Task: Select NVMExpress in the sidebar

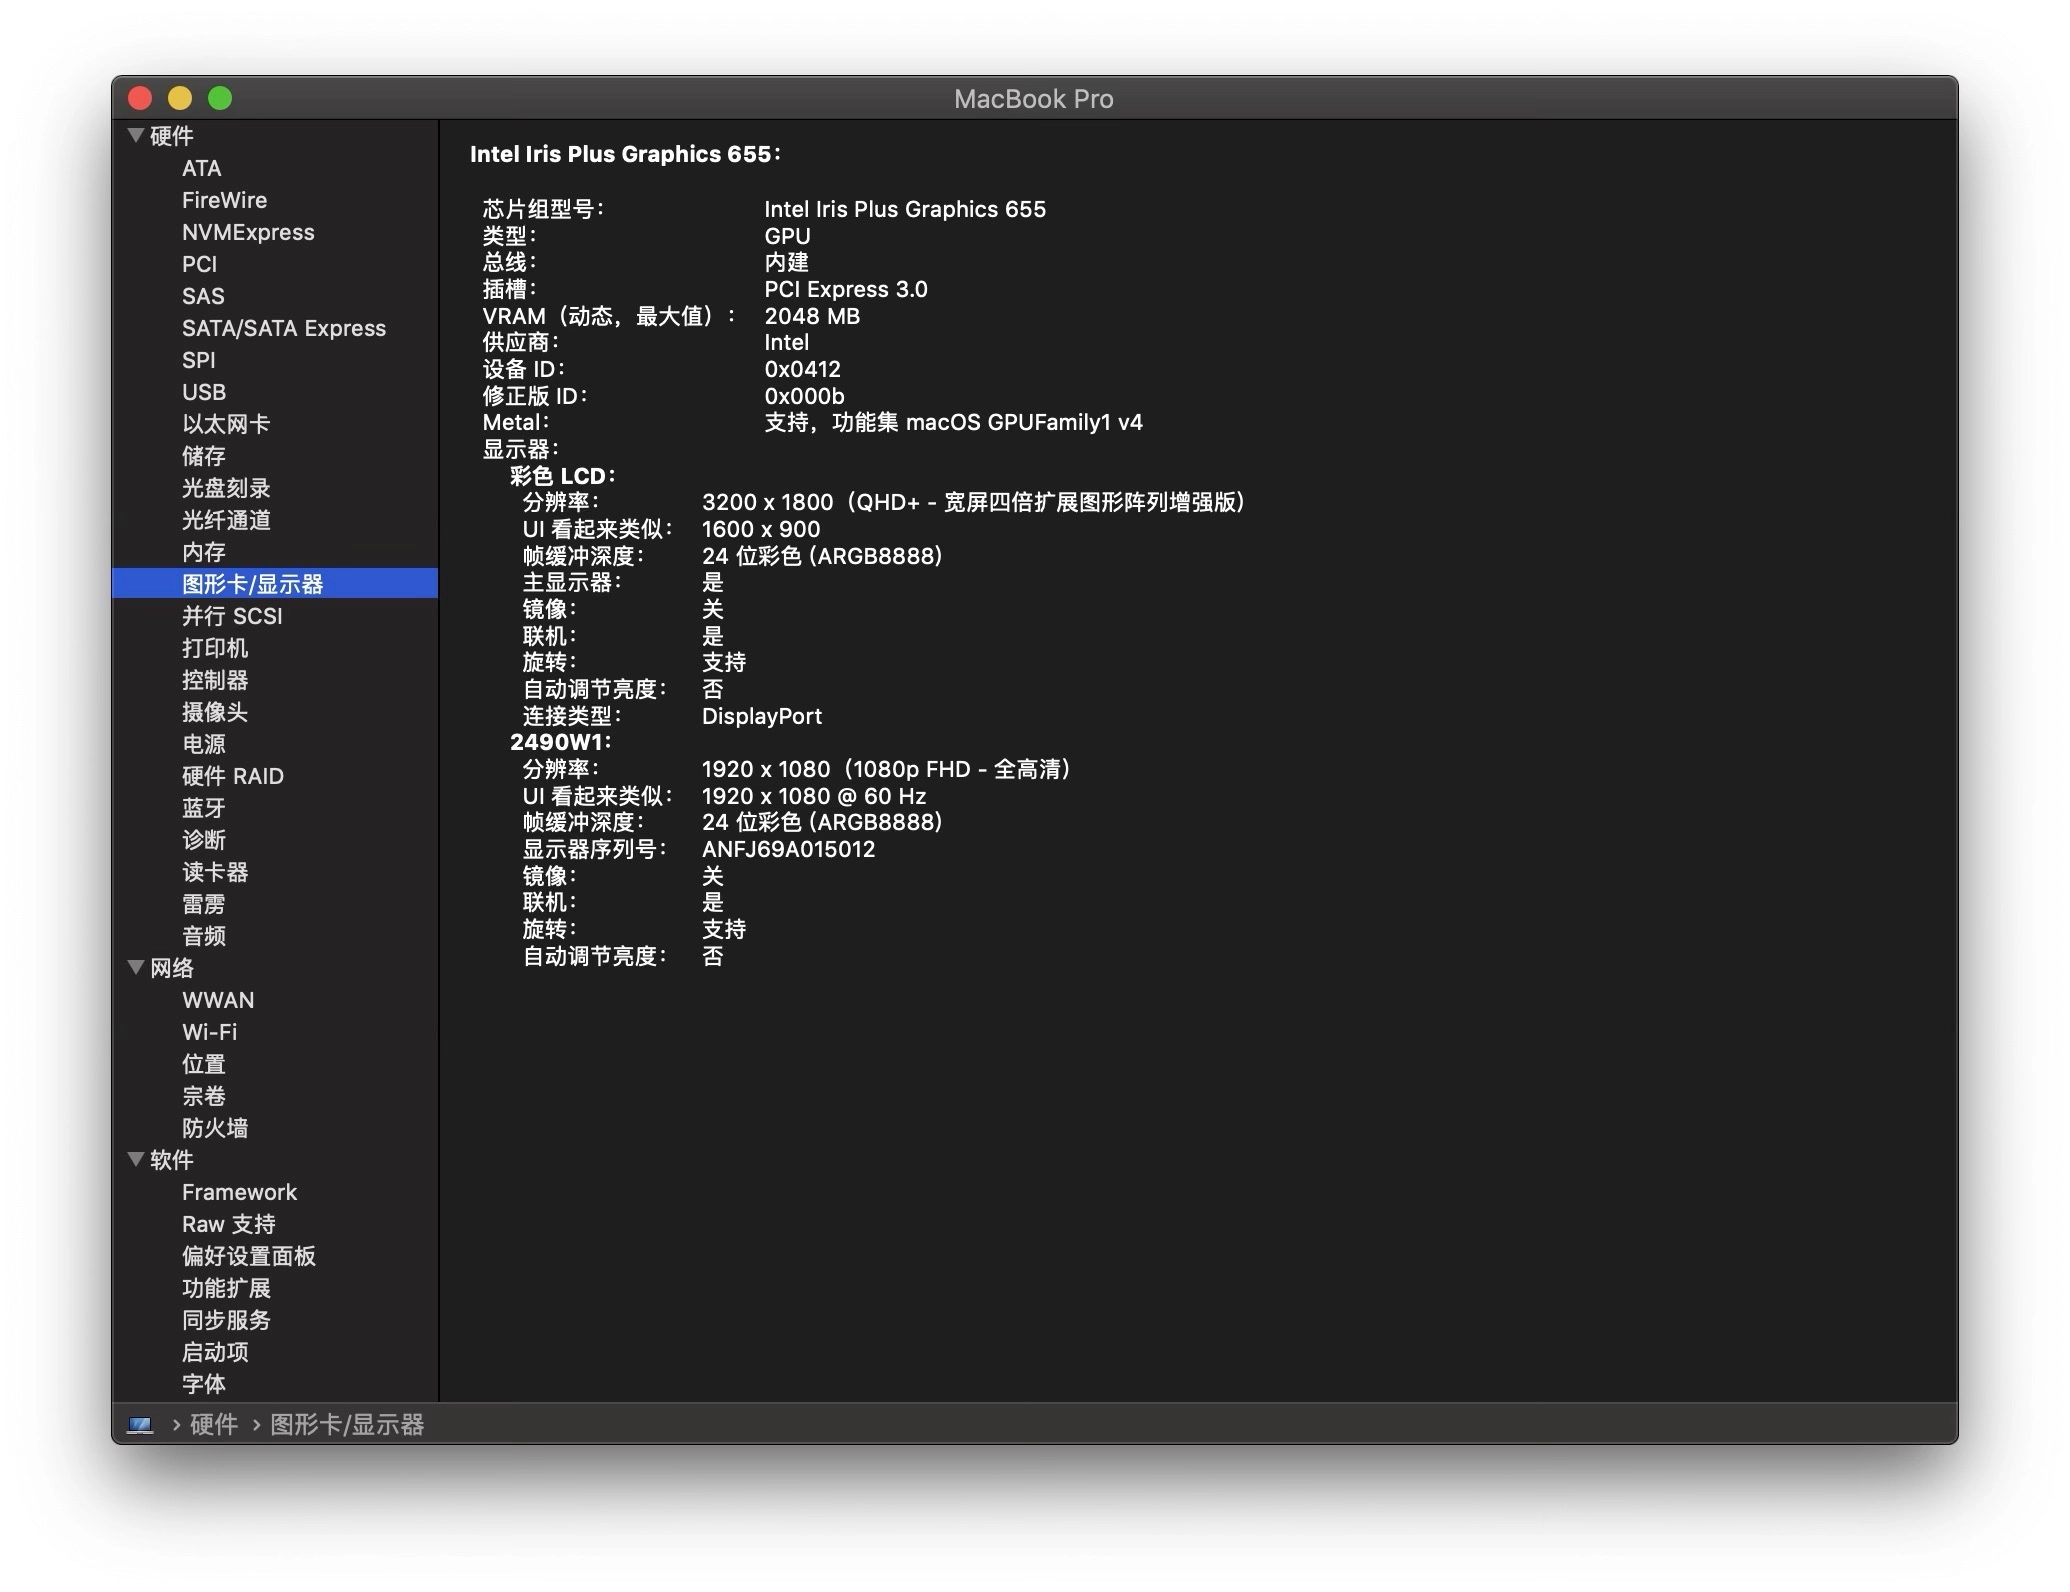Action: tap(248, 232)
